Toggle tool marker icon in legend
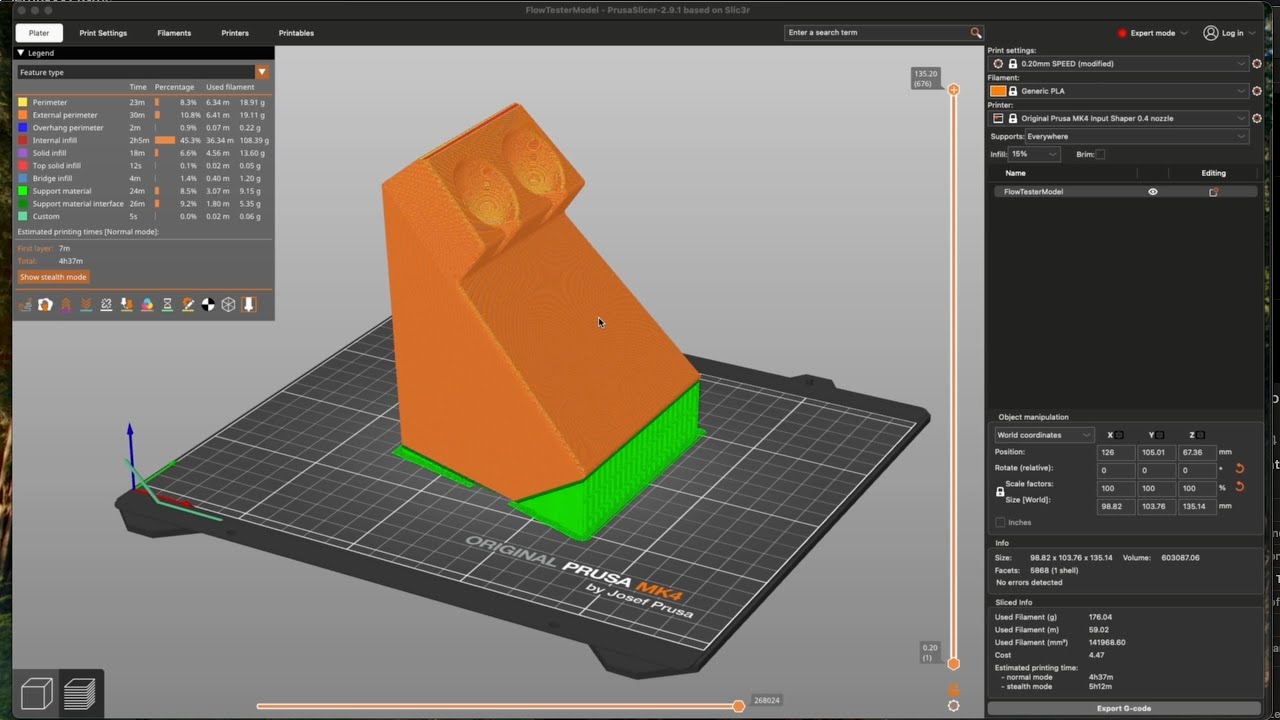This screenshot has width=1280, height=720. click(x=249, y=305)
